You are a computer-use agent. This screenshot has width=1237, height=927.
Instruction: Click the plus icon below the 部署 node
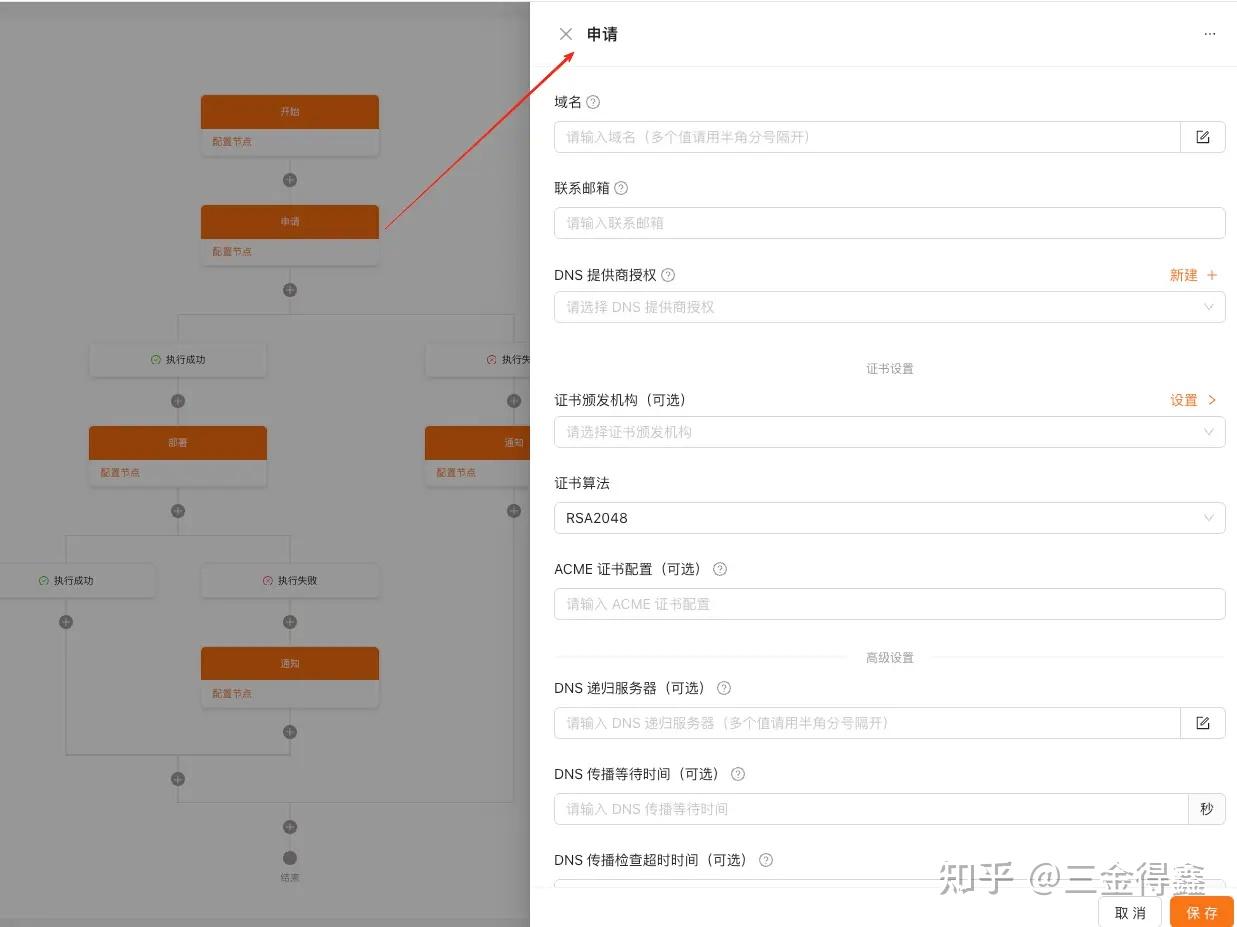pyautogui.click(x=178, y=510)
